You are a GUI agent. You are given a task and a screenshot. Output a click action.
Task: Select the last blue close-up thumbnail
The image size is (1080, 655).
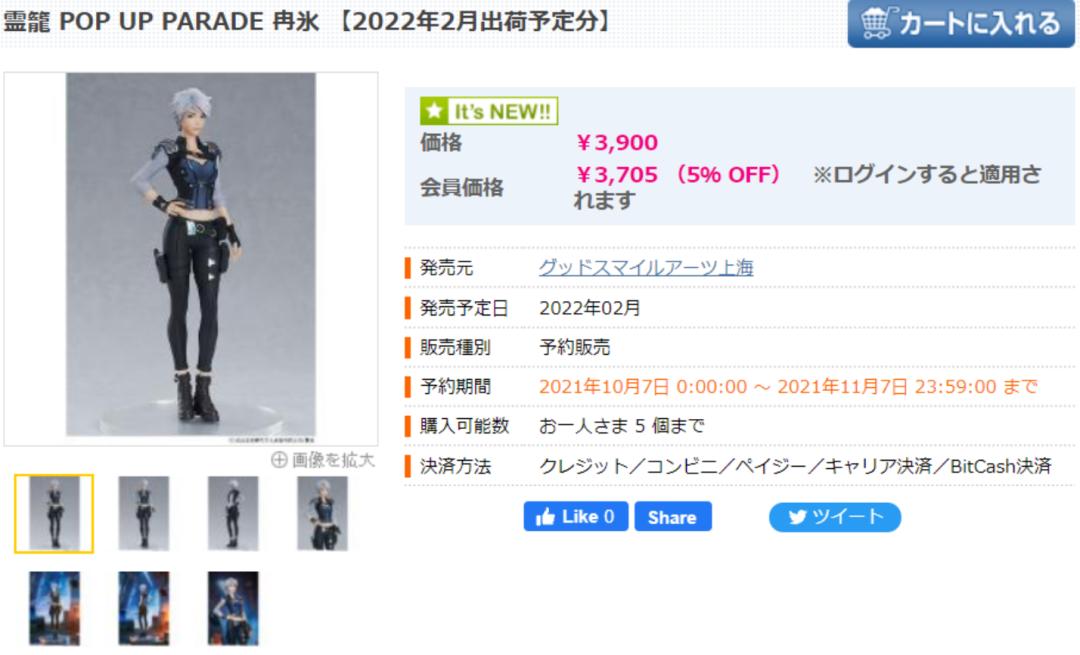pyautogui.click(x=233, y=608)
